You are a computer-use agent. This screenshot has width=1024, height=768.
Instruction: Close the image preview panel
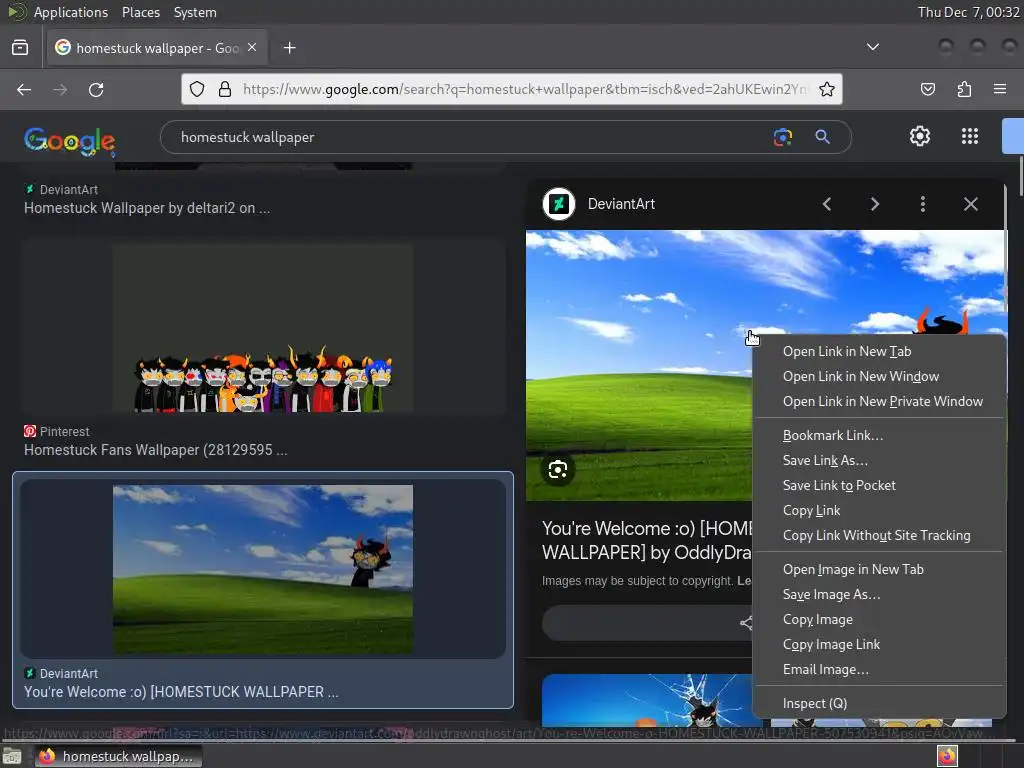coord(970,204)
